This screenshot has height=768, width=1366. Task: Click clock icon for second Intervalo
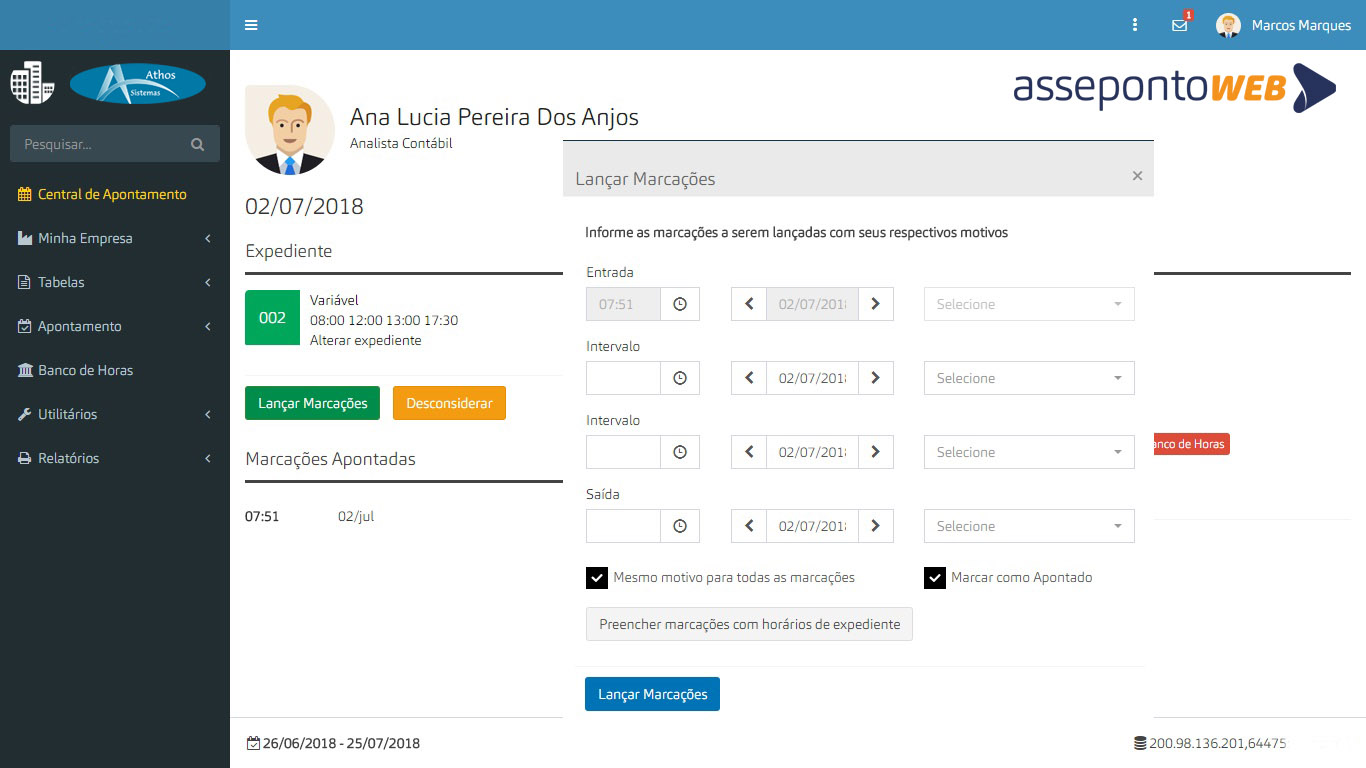[x=680, y=452]
